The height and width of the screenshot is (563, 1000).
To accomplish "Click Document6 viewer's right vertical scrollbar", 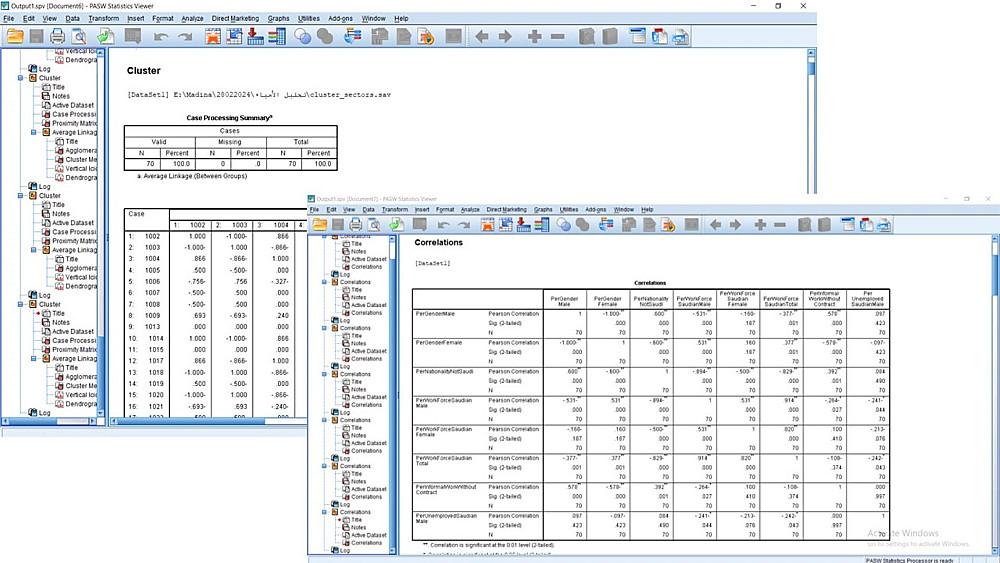I will point(811,120).
